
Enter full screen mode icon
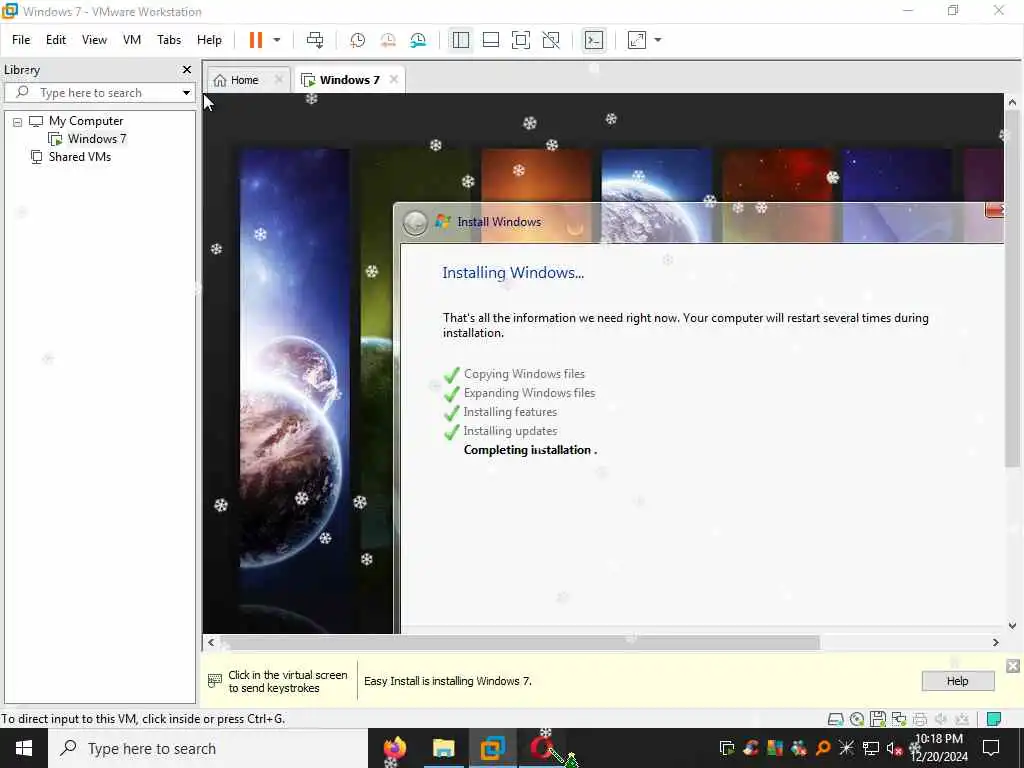[x=520, y=40]
